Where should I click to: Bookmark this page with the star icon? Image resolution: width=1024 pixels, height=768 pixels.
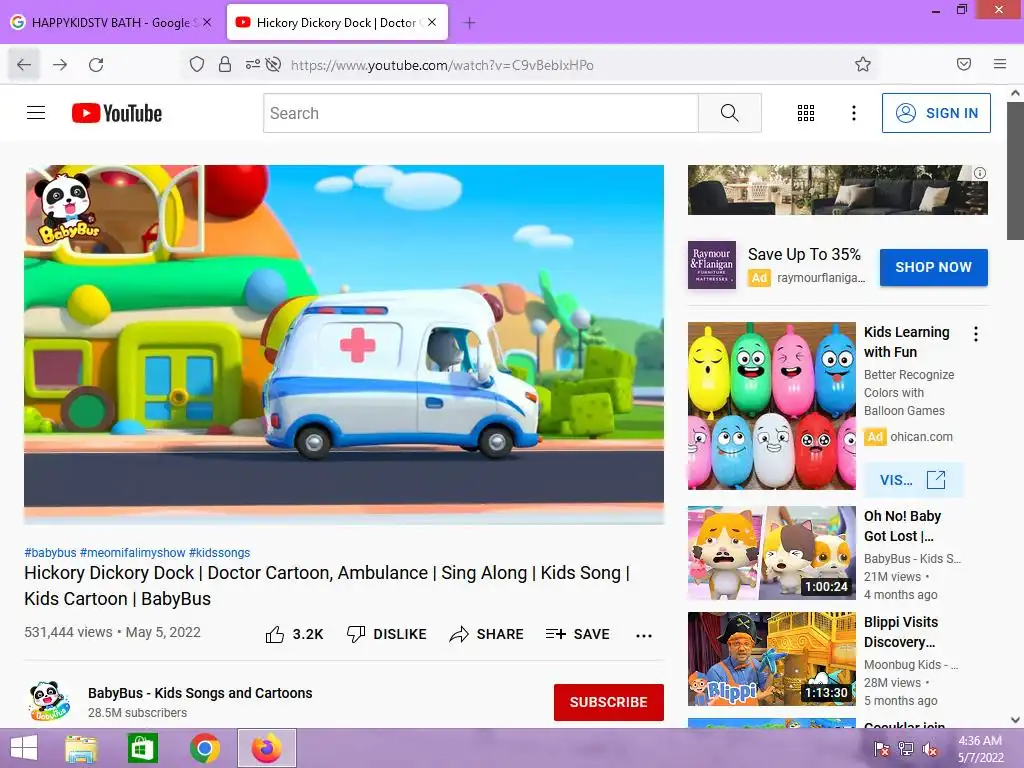tap(863, 65)
